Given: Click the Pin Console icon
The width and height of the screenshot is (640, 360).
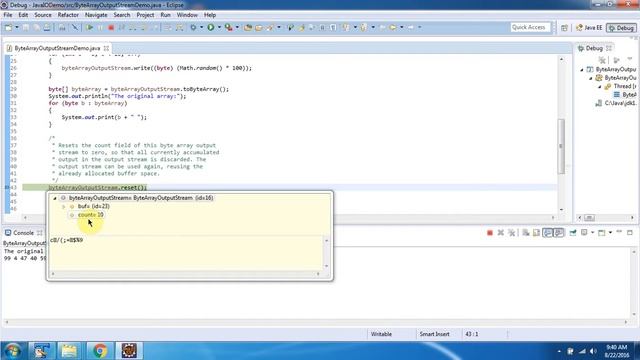Looking at the screenshot, I should [x=573, y=233].
